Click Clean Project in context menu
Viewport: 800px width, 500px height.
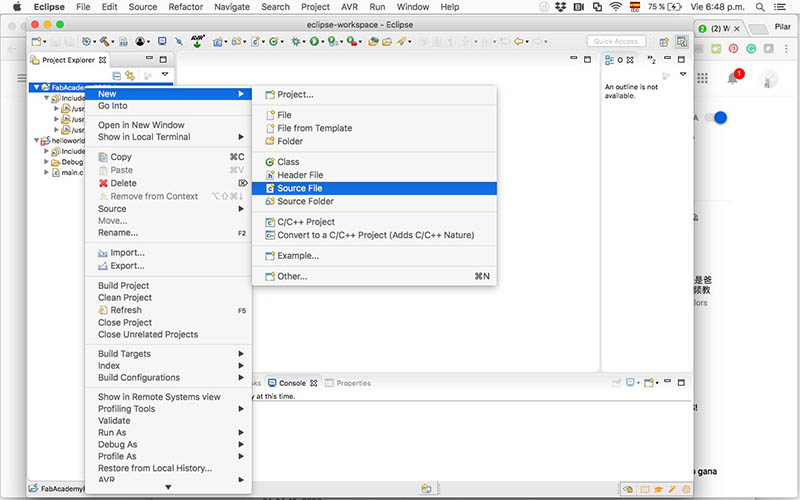(168, 297)
